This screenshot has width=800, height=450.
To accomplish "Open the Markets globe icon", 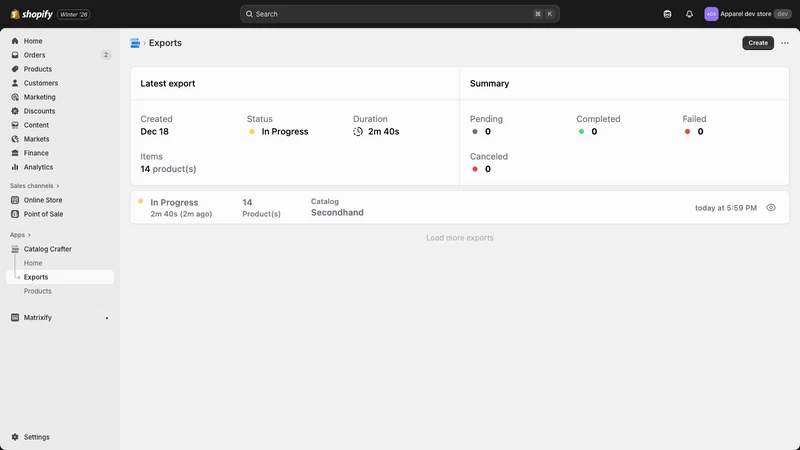I will 15,139.
